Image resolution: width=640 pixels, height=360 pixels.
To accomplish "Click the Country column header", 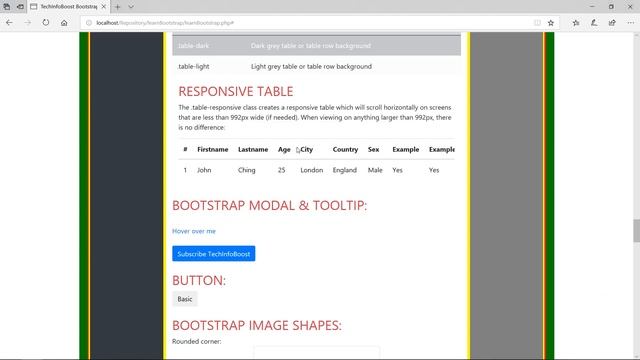I will tap(345, 149).
